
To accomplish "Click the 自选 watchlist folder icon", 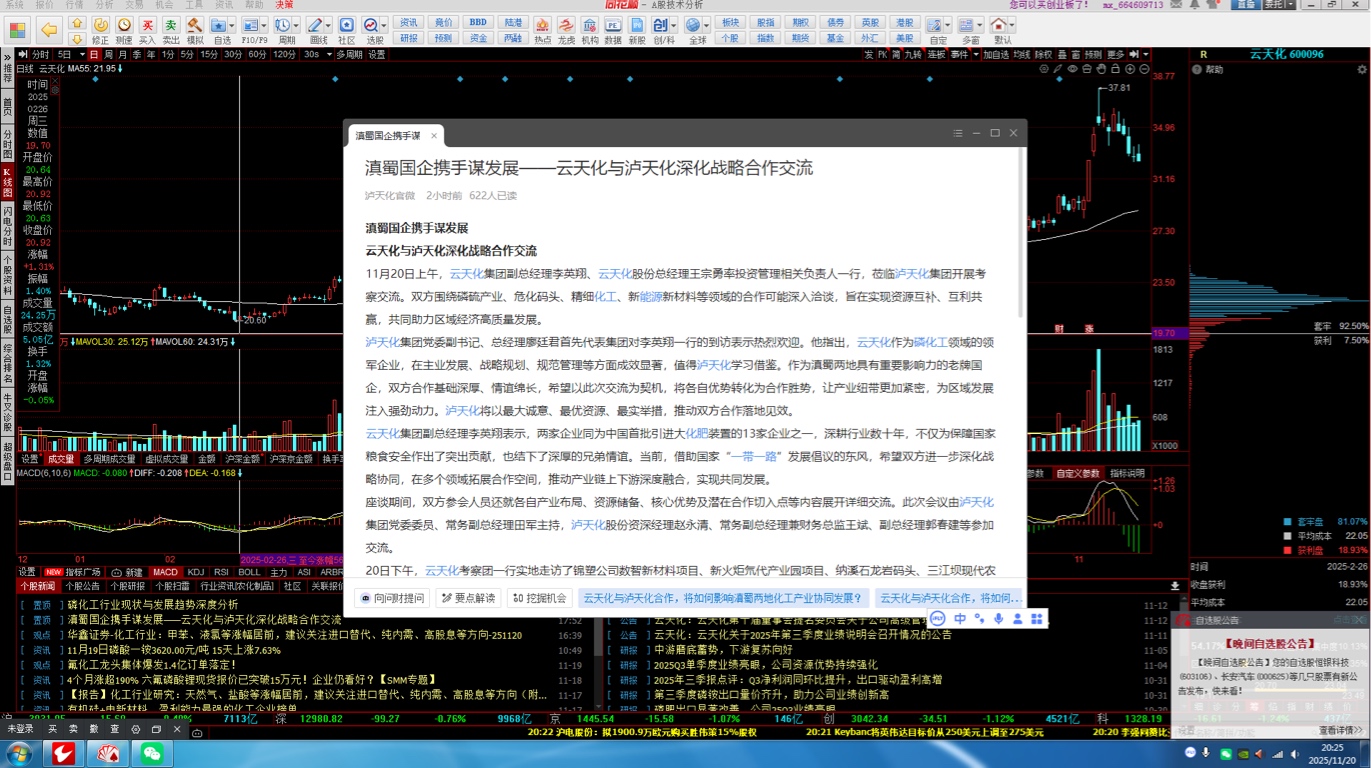I will (218, 24).
